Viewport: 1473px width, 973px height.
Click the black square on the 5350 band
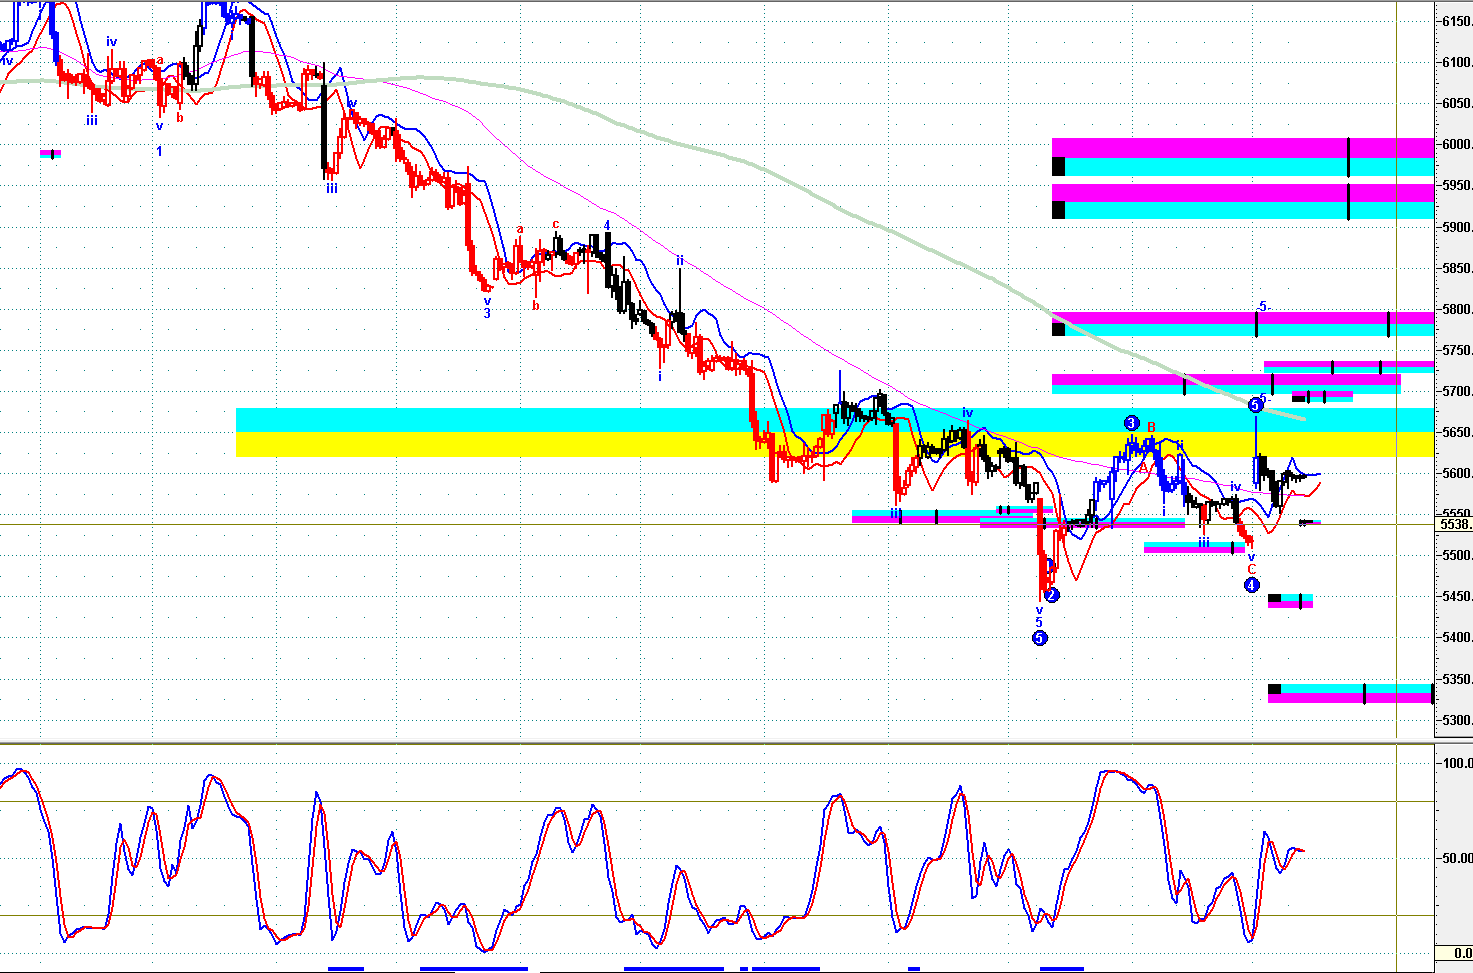point(1274,689)
